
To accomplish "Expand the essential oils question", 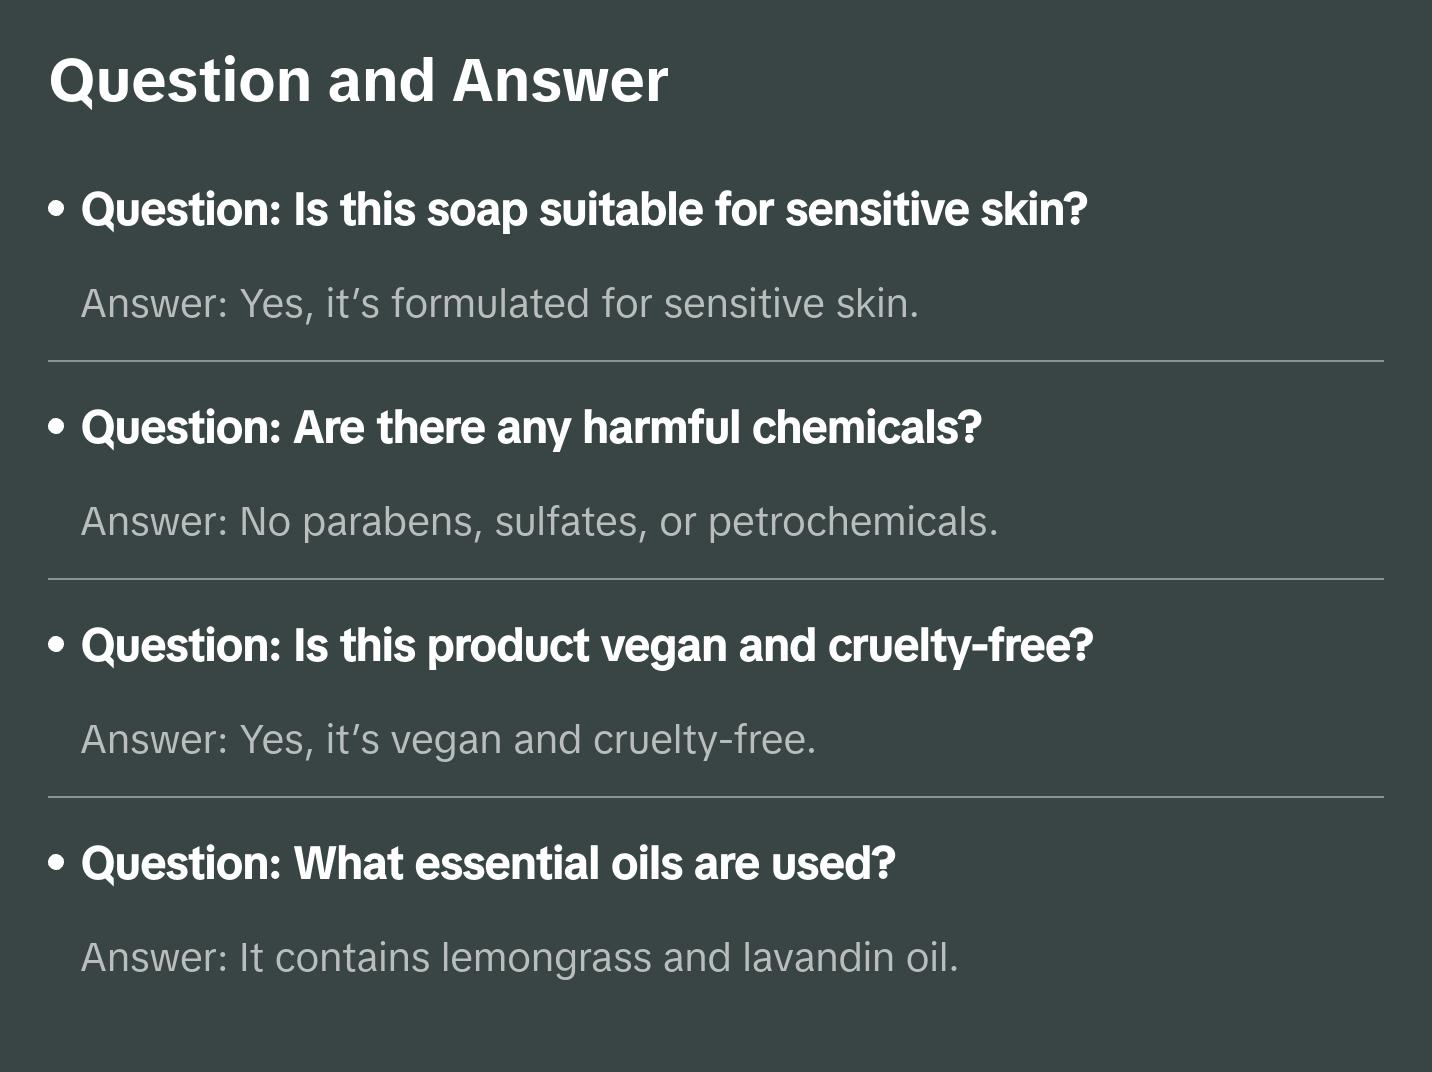I will [x=488, y=864].
